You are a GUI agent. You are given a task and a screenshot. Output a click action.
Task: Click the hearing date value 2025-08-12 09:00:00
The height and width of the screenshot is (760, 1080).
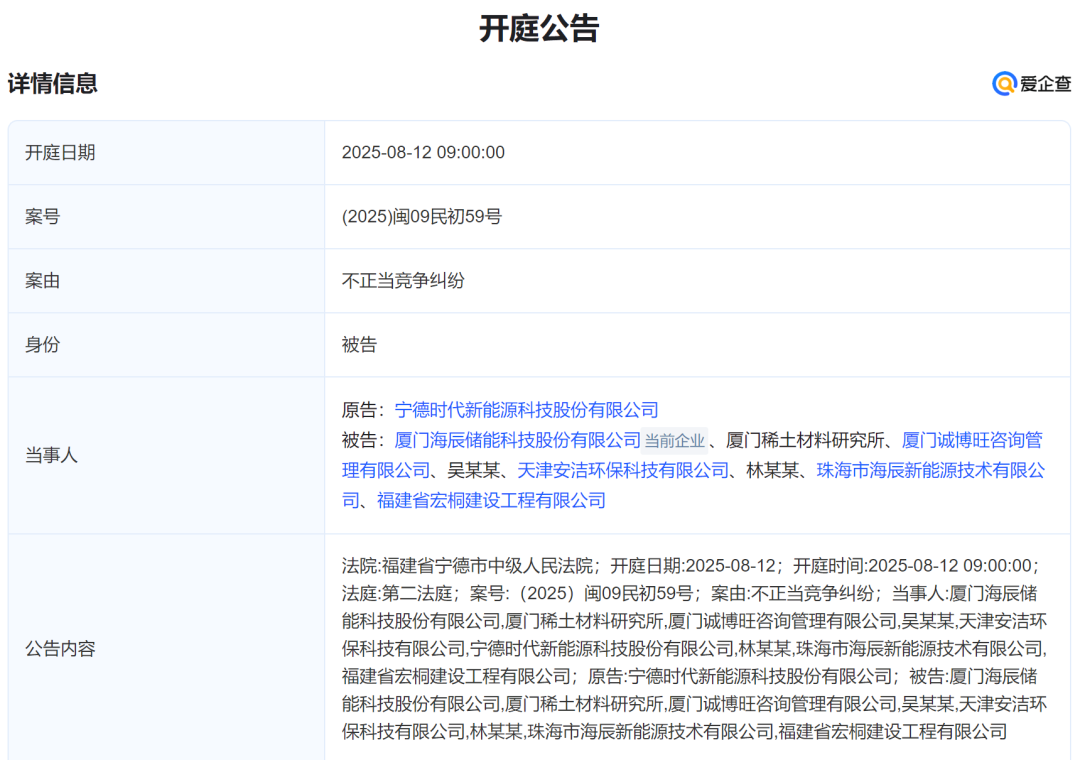pyautogui.click(x=423, y=153)
